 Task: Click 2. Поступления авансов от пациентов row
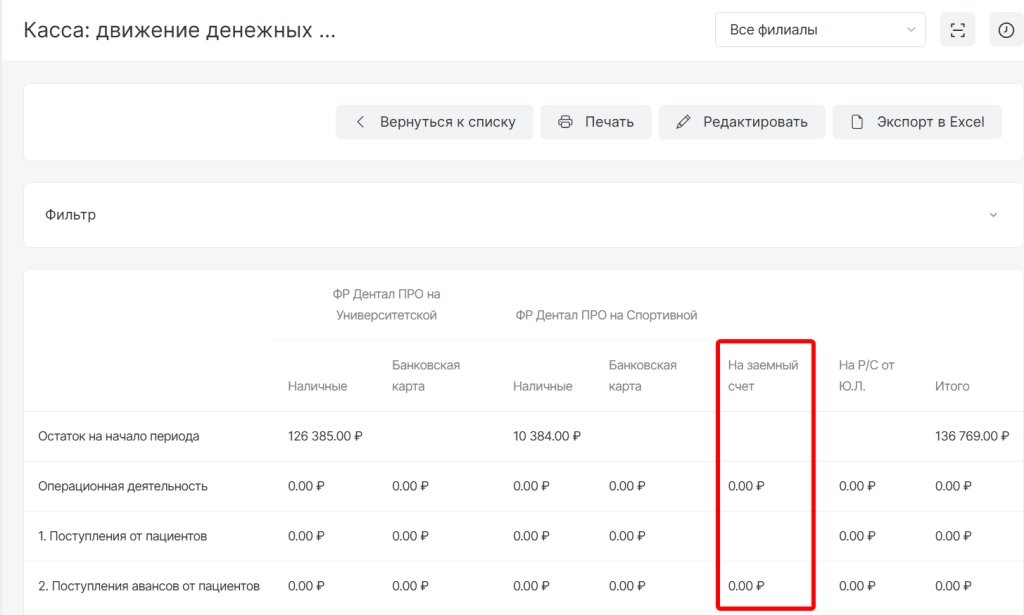pyautogui.click(x=148, y=586)
